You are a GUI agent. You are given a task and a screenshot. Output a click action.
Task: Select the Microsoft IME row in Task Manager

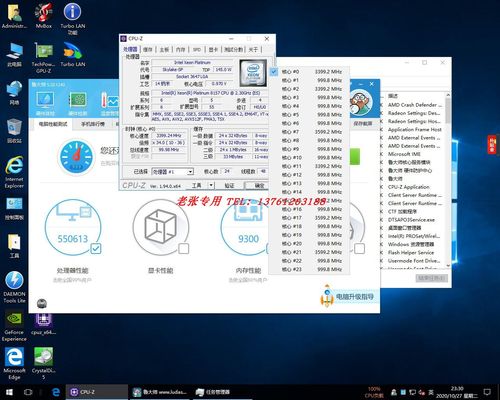[x=413, y=154]
